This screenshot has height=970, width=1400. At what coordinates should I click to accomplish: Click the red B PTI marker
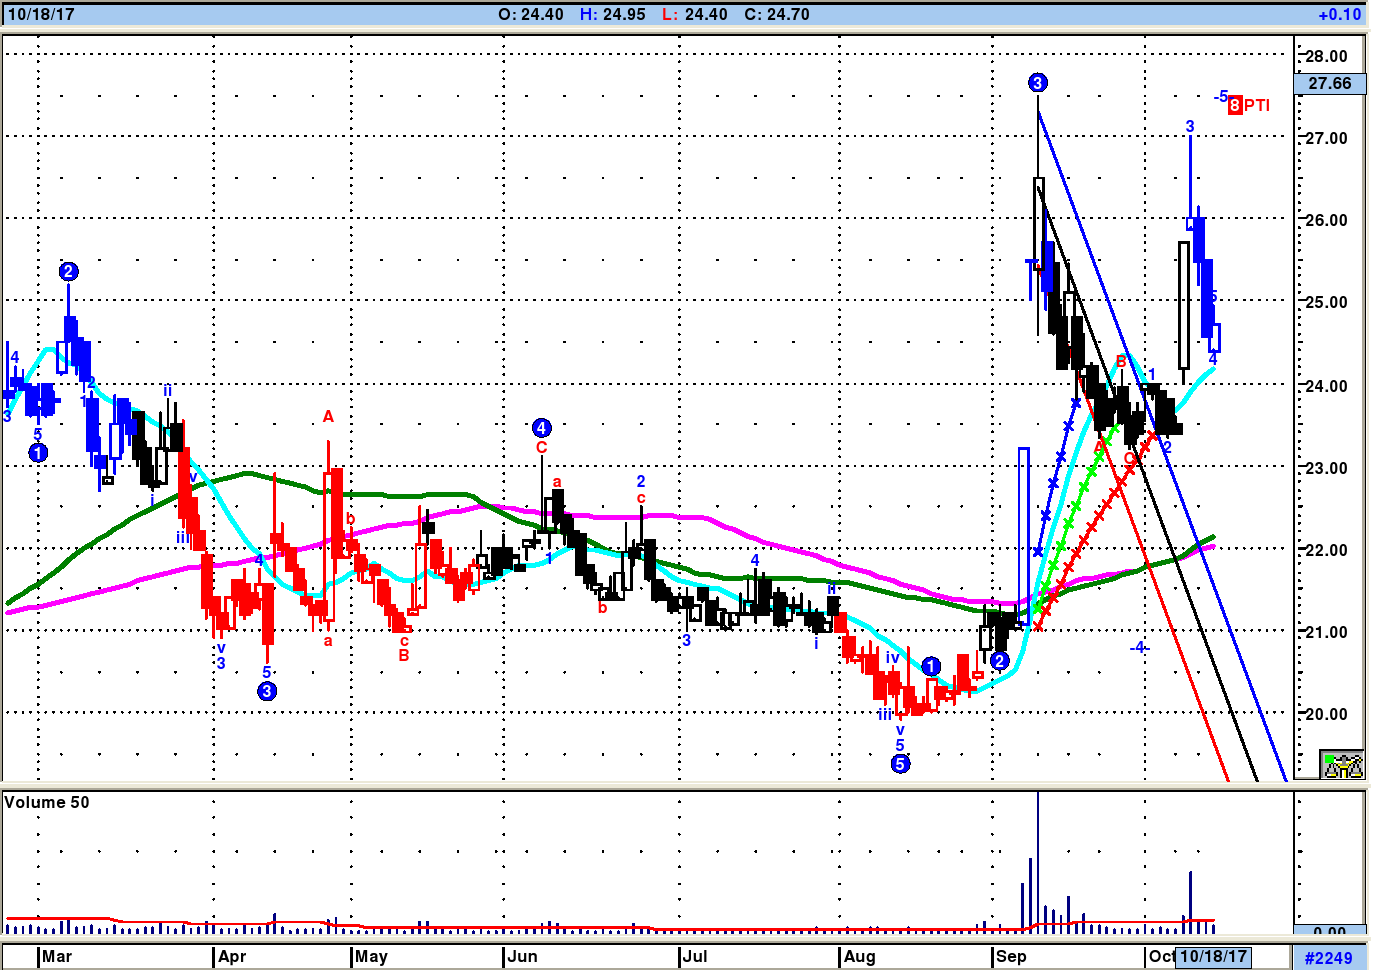tap(1249, 105)
